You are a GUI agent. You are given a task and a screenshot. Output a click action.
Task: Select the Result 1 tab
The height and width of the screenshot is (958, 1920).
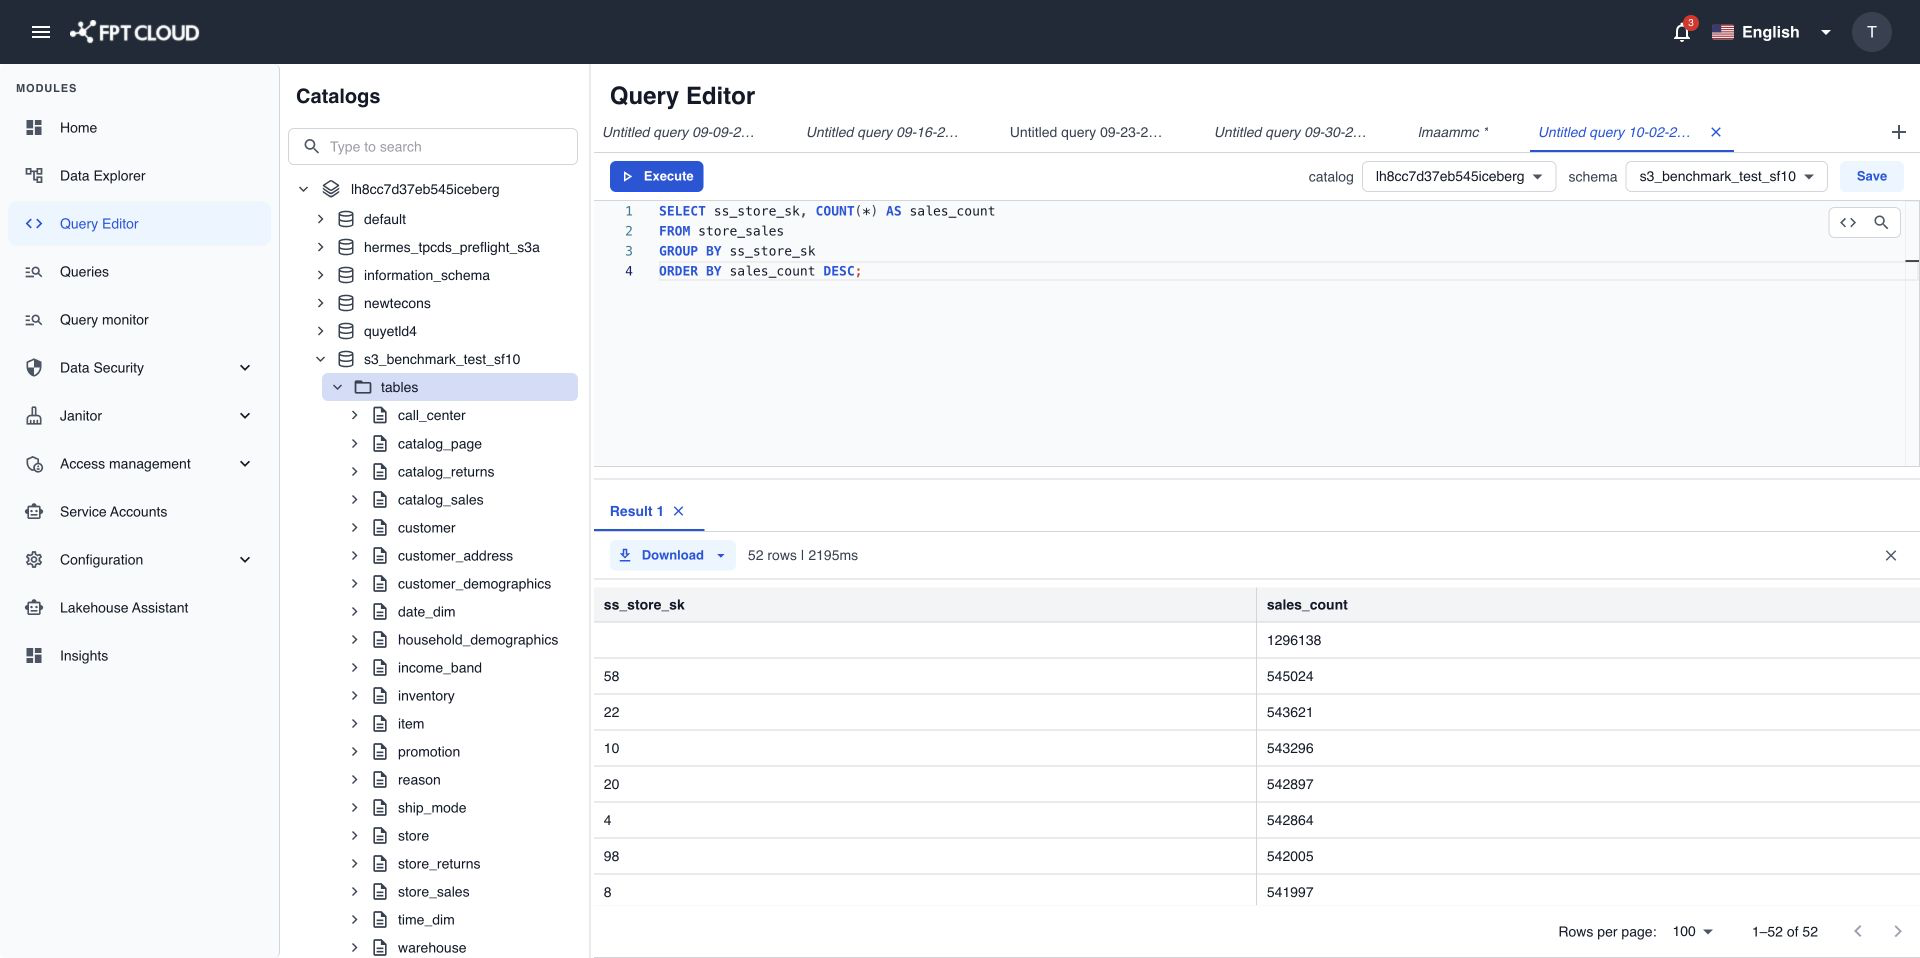636,511
